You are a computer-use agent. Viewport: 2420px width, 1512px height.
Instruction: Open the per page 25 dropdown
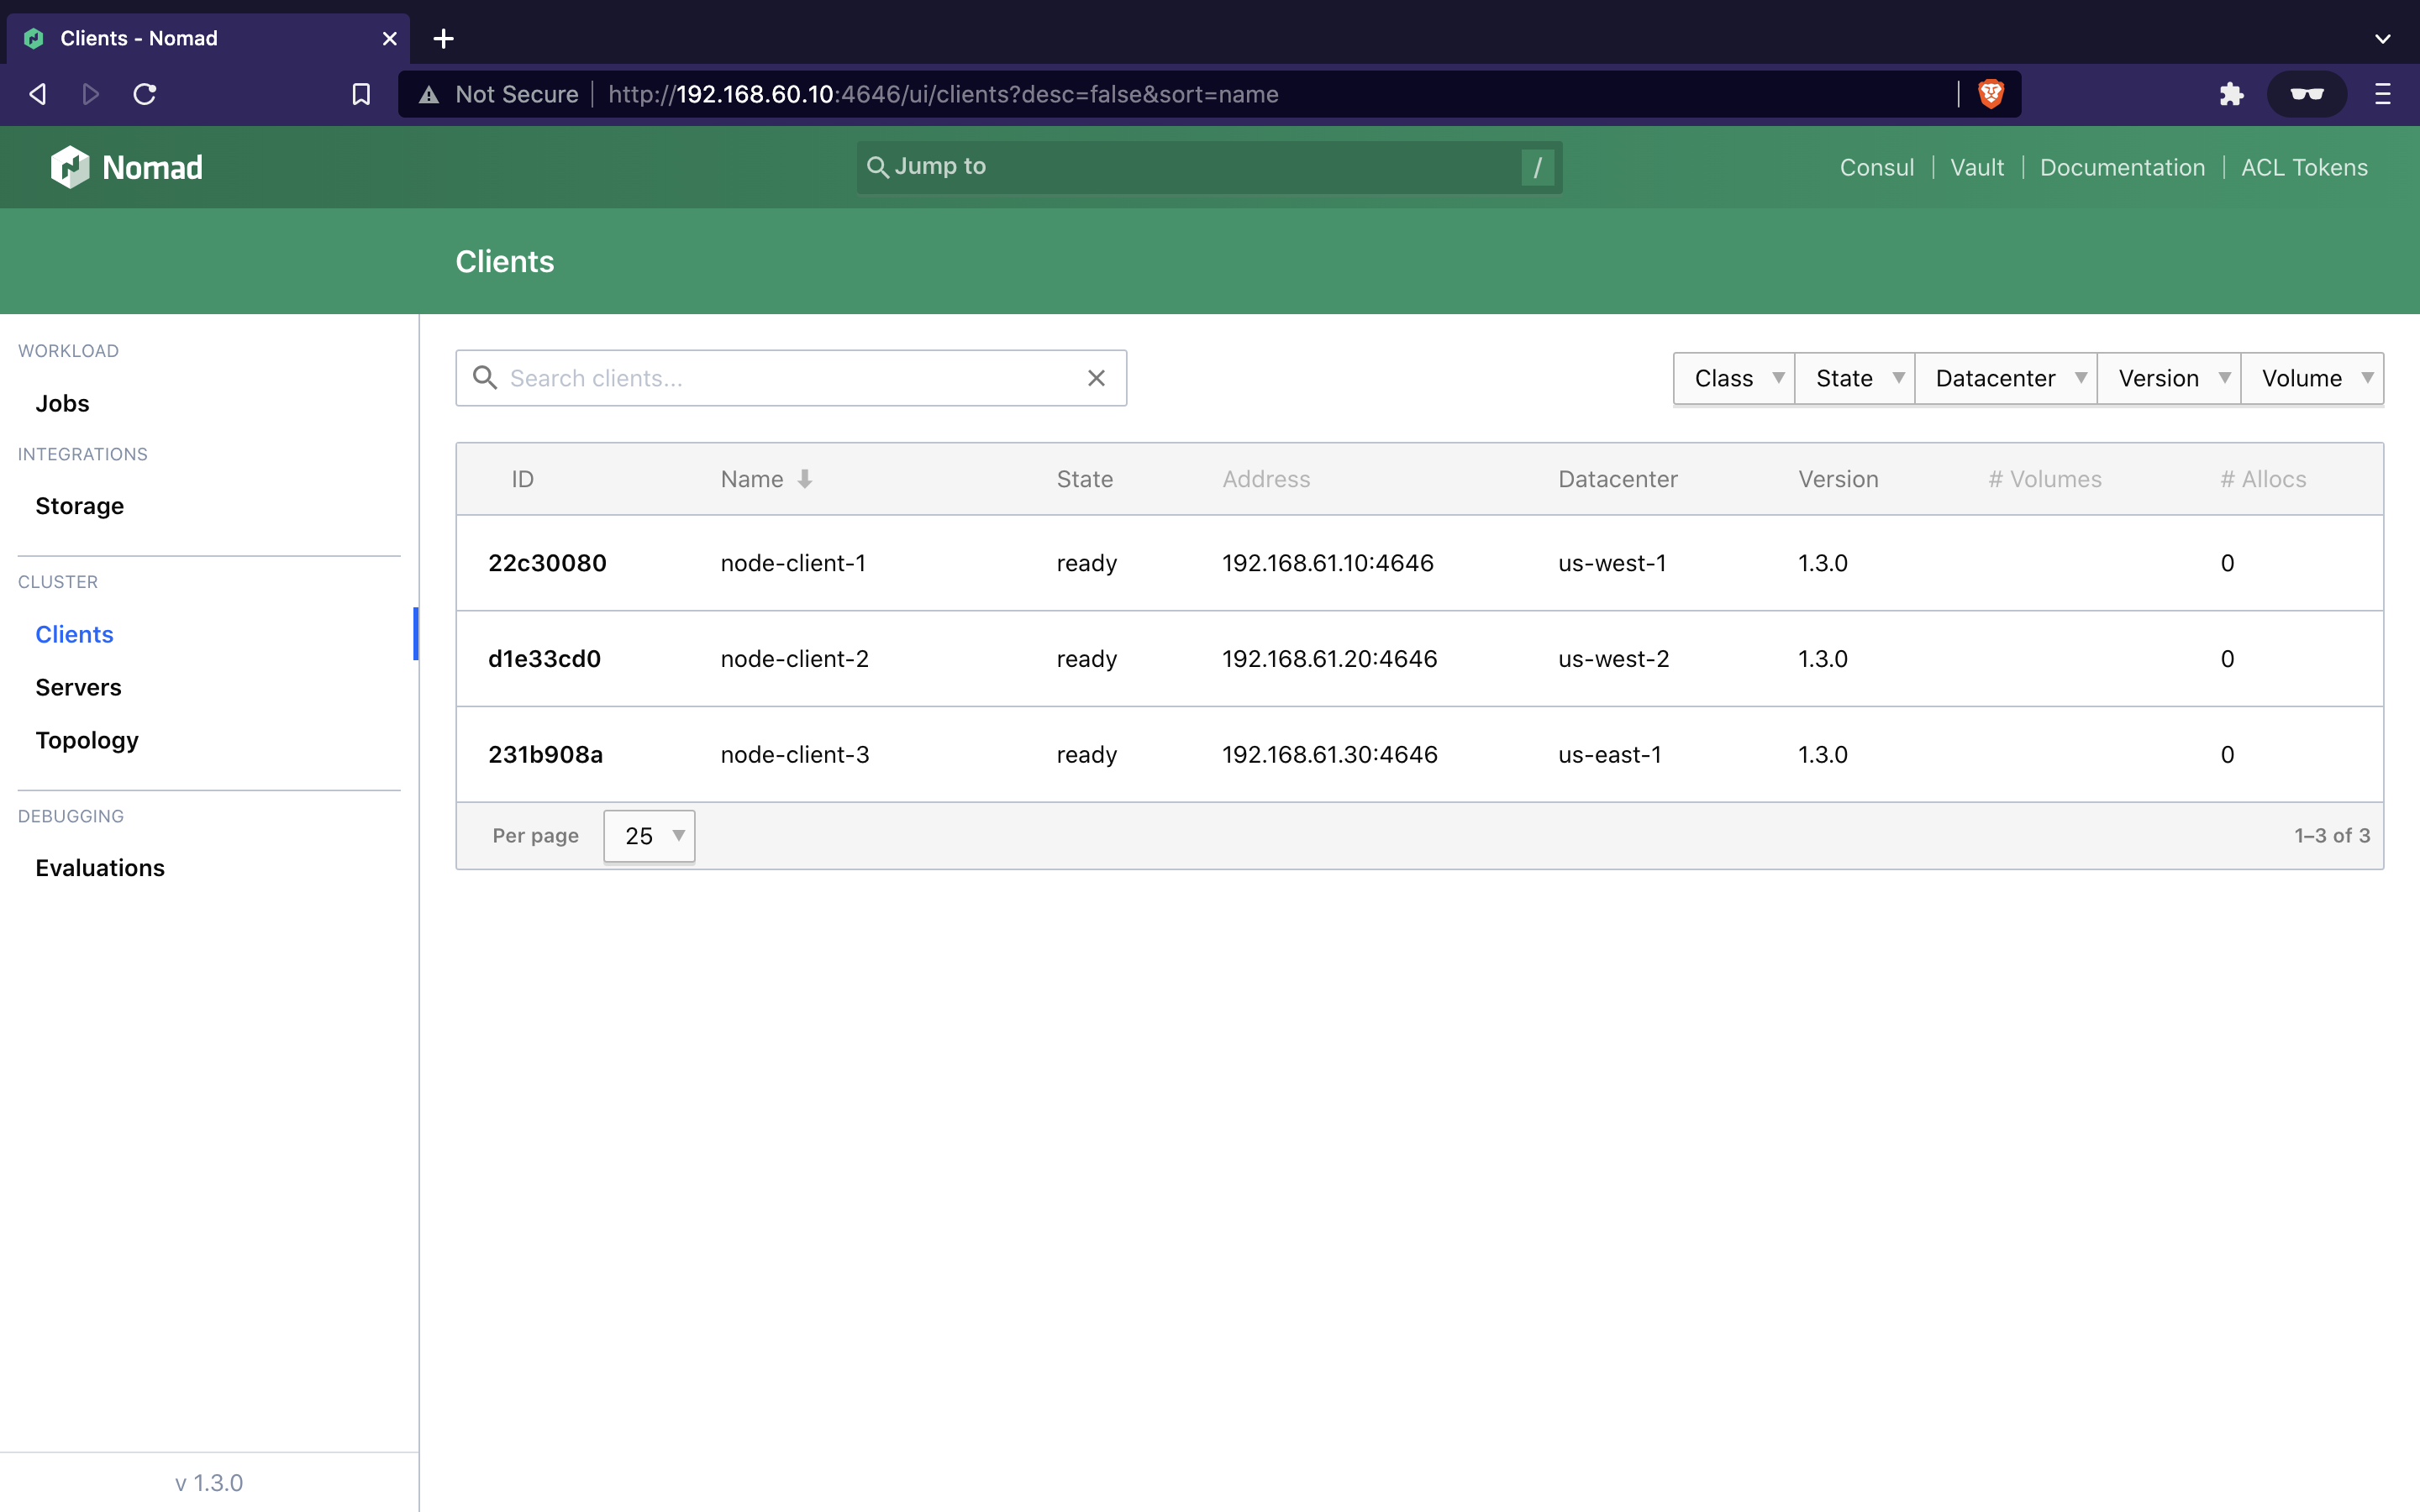649,836
